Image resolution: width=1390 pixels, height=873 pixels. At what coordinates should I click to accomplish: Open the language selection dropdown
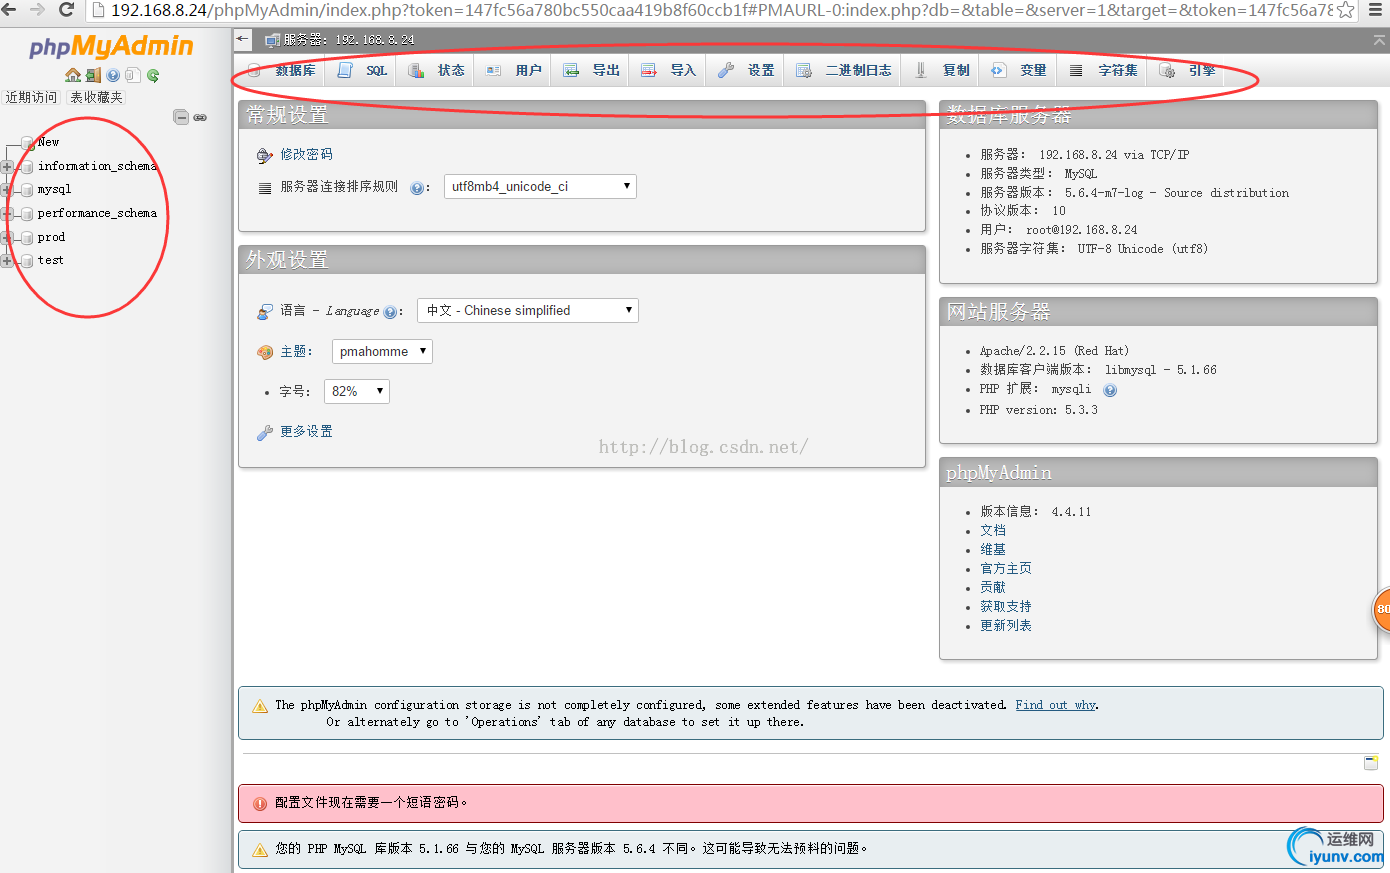coord(528,311)
